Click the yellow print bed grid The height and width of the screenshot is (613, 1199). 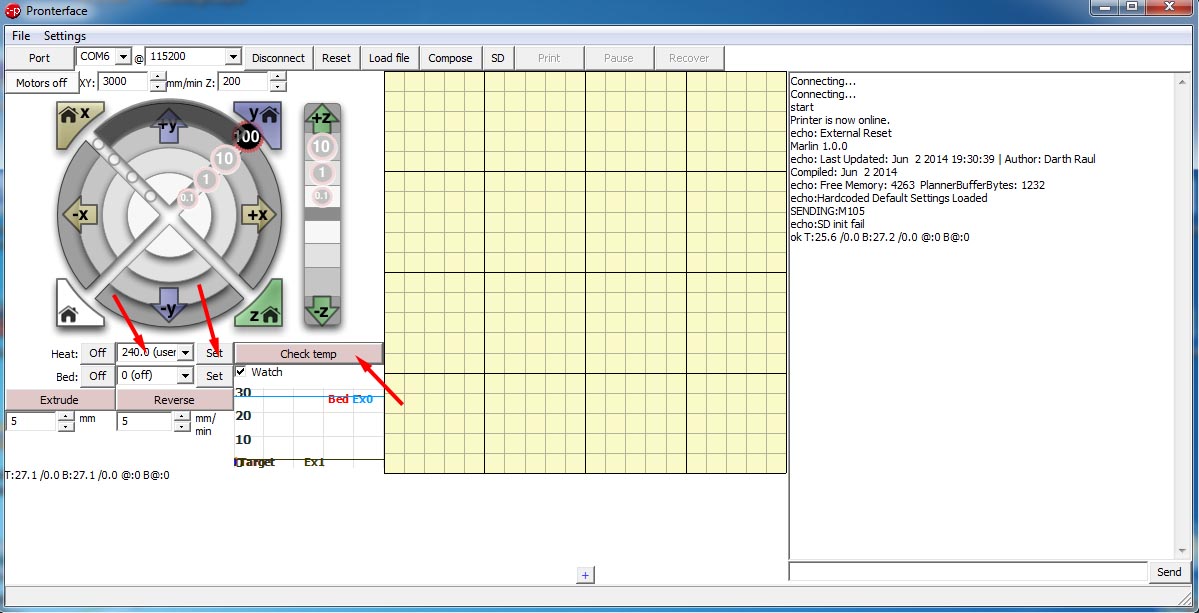585,273
